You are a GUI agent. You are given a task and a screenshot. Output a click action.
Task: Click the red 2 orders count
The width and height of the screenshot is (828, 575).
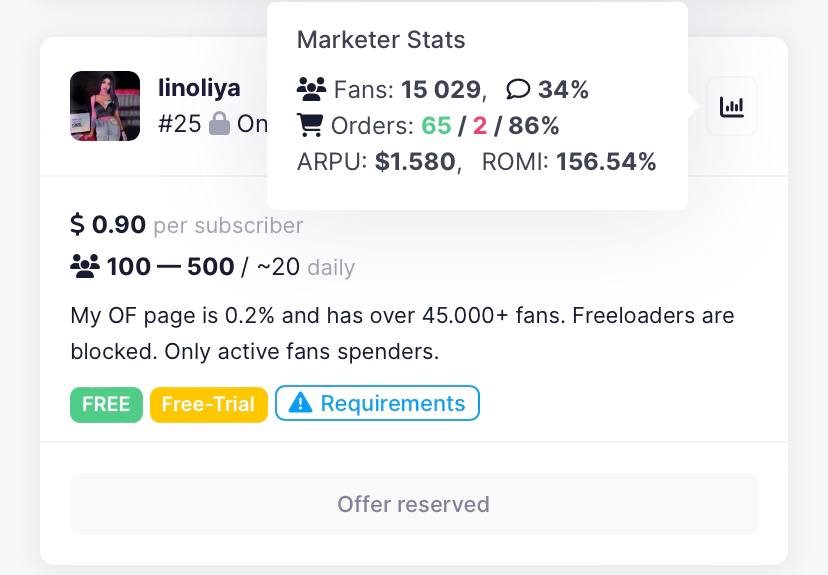479,126
